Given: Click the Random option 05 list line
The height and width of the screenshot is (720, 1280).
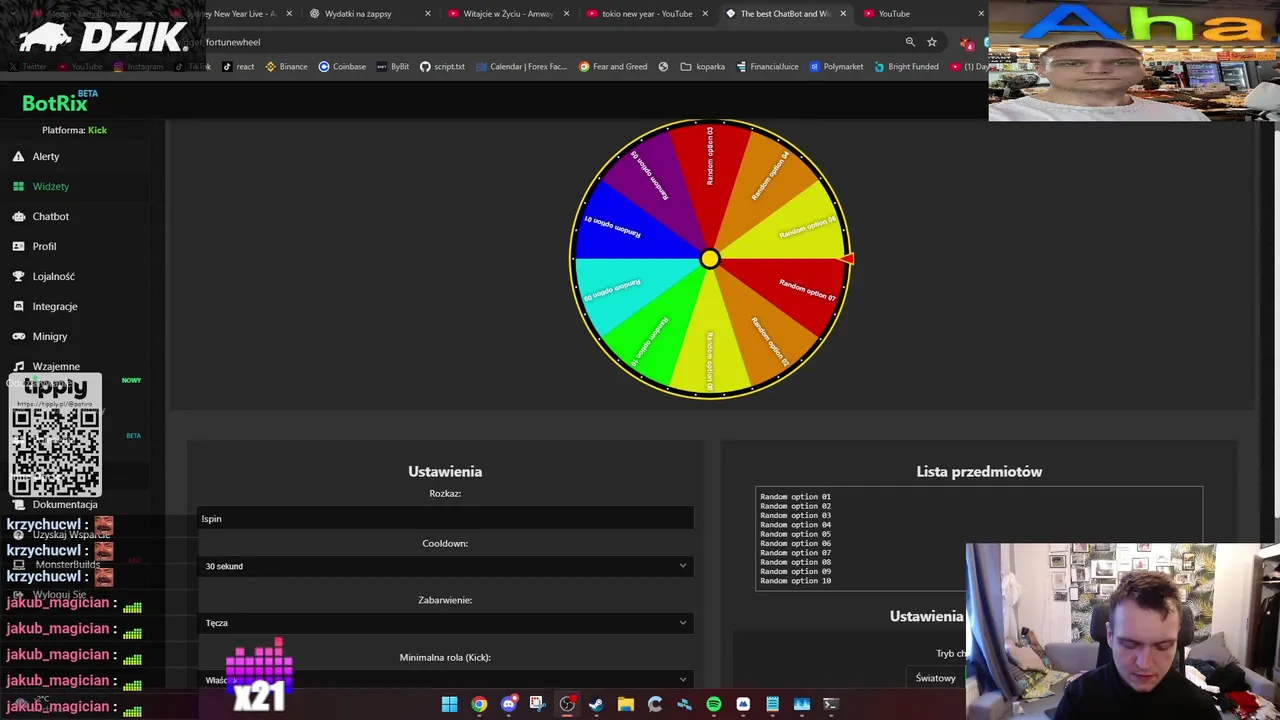Looking at the screenshot, I should pos(795,534).
